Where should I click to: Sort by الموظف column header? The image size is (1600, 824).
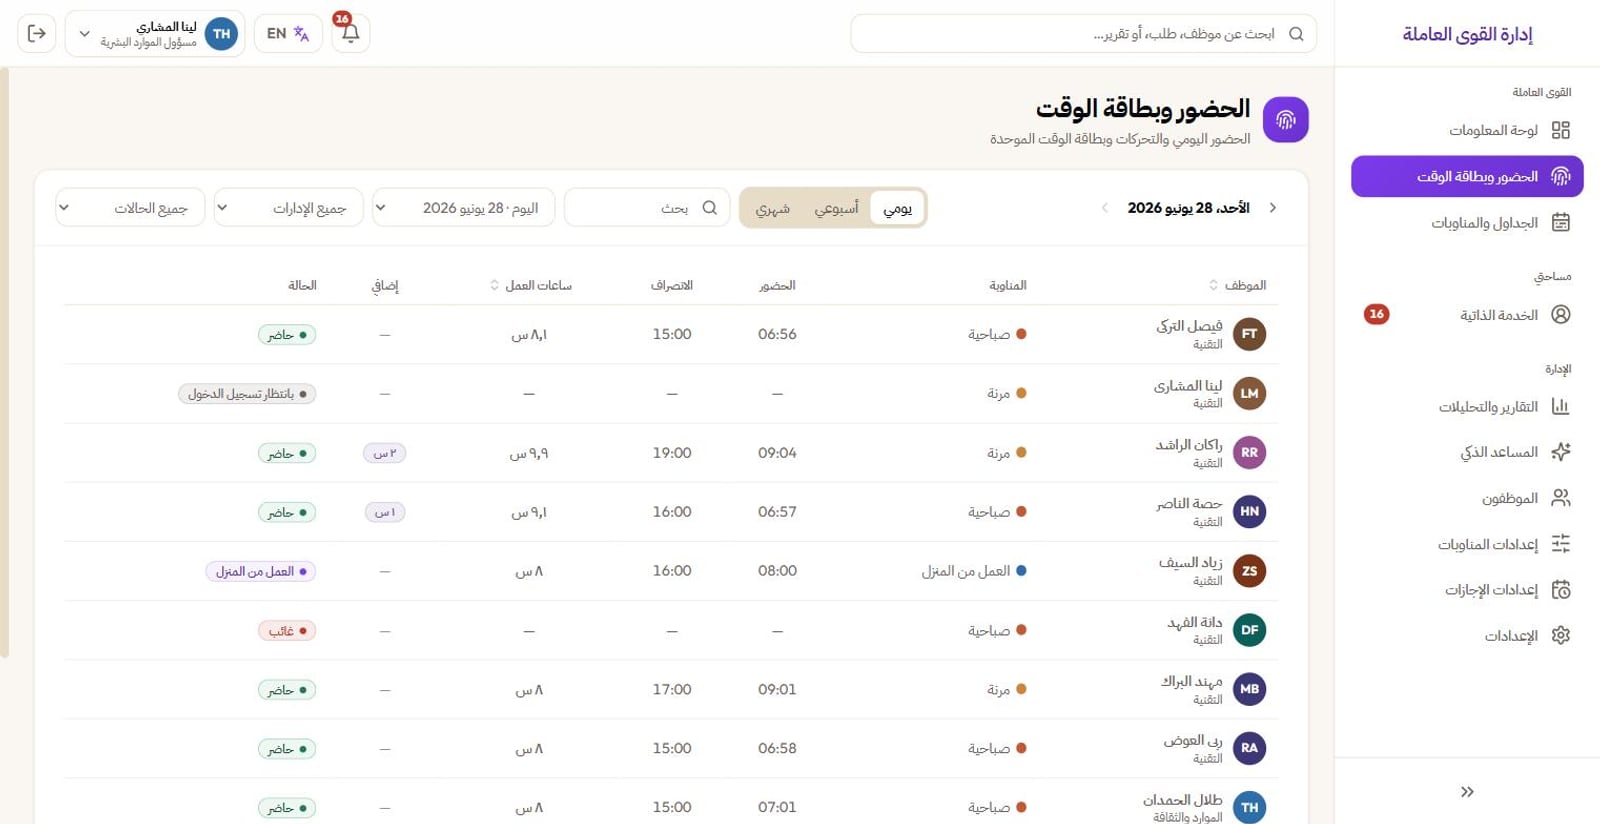tap(1237, 285)
